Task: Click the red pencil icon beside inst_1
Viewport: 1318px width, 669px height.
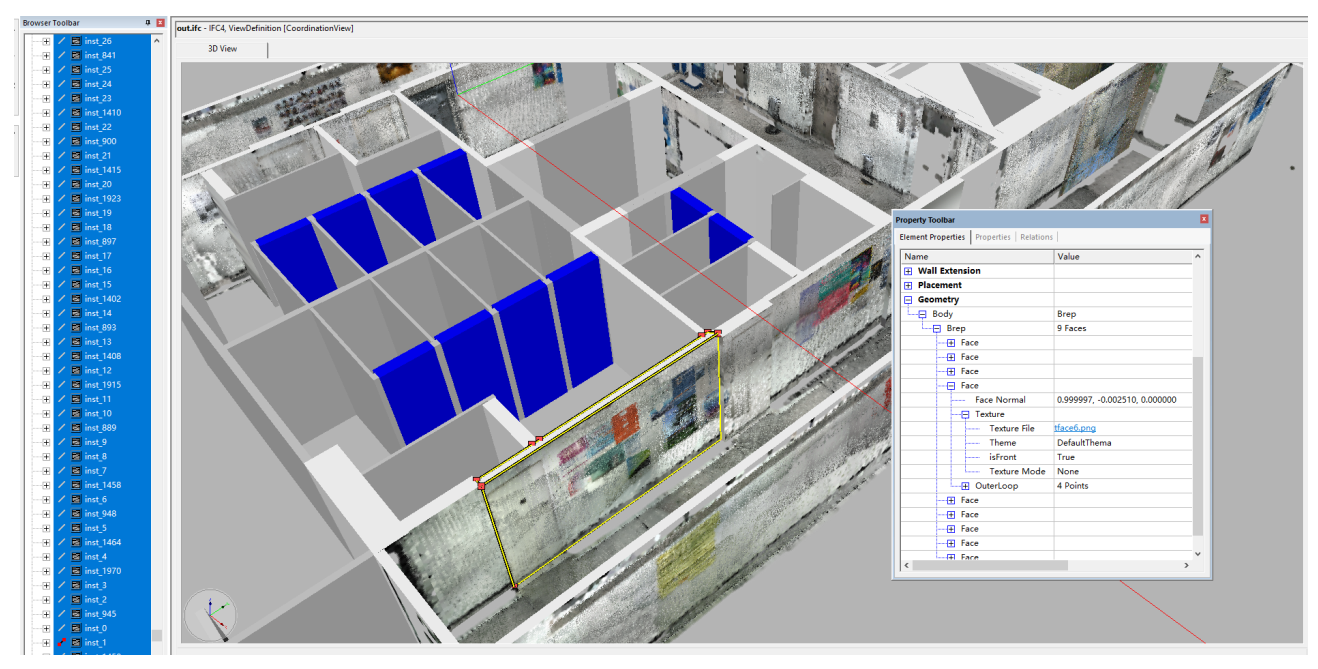Action: pyautogui.click(x=61, y=642)
